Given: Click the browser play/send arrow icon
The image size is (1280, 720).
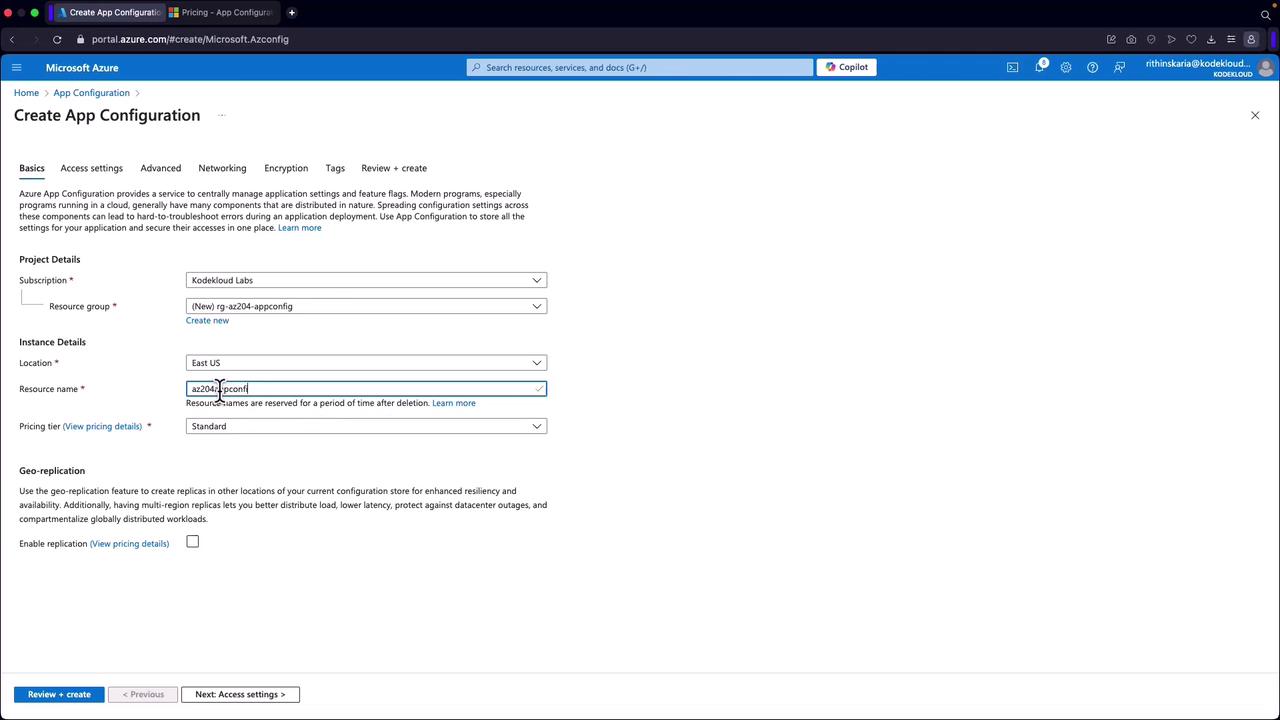Looking at the screenshot, I should point(1171,39).
